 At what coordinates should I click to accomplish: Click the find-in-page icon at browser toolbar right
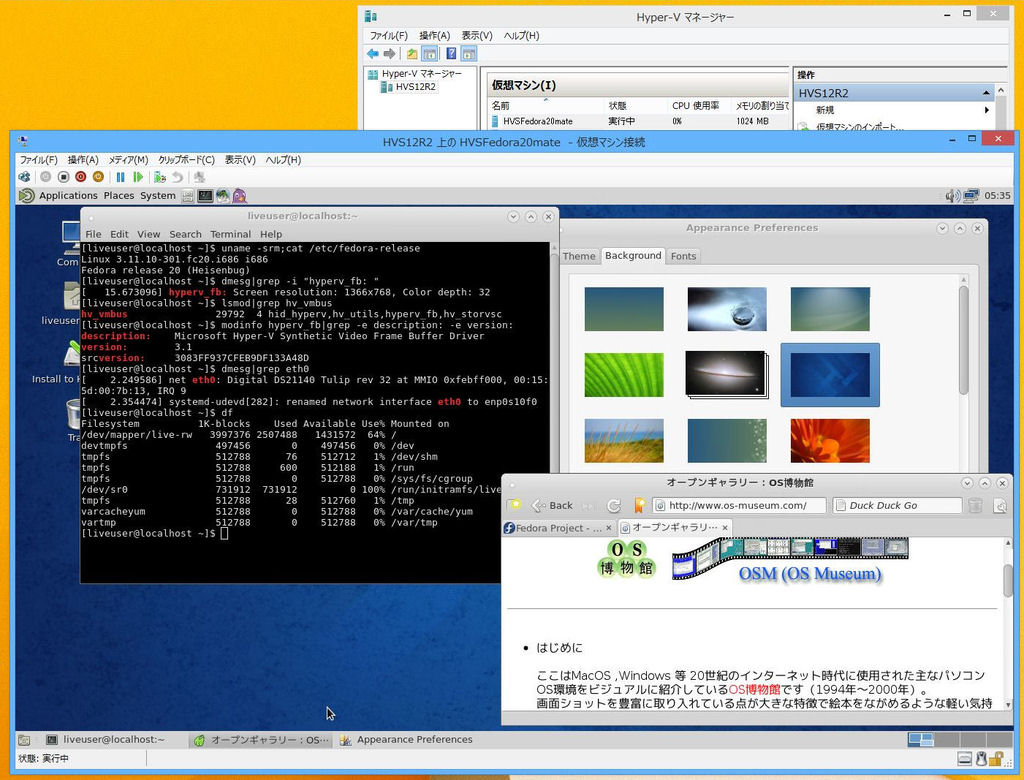[x=999, y=506]
